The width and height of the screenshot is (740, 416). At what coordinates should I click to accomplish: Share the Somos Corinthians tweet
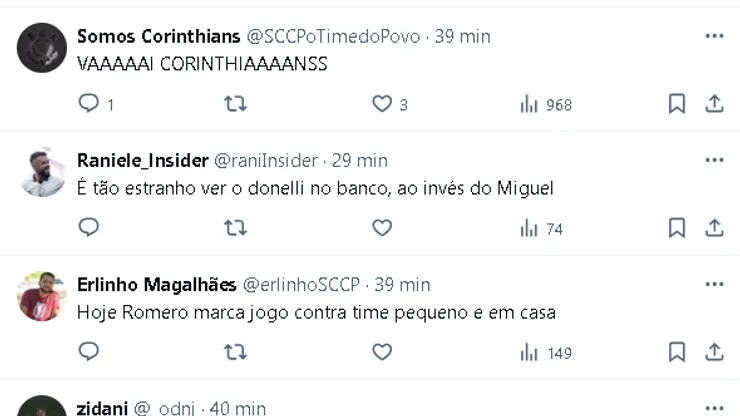714,104
